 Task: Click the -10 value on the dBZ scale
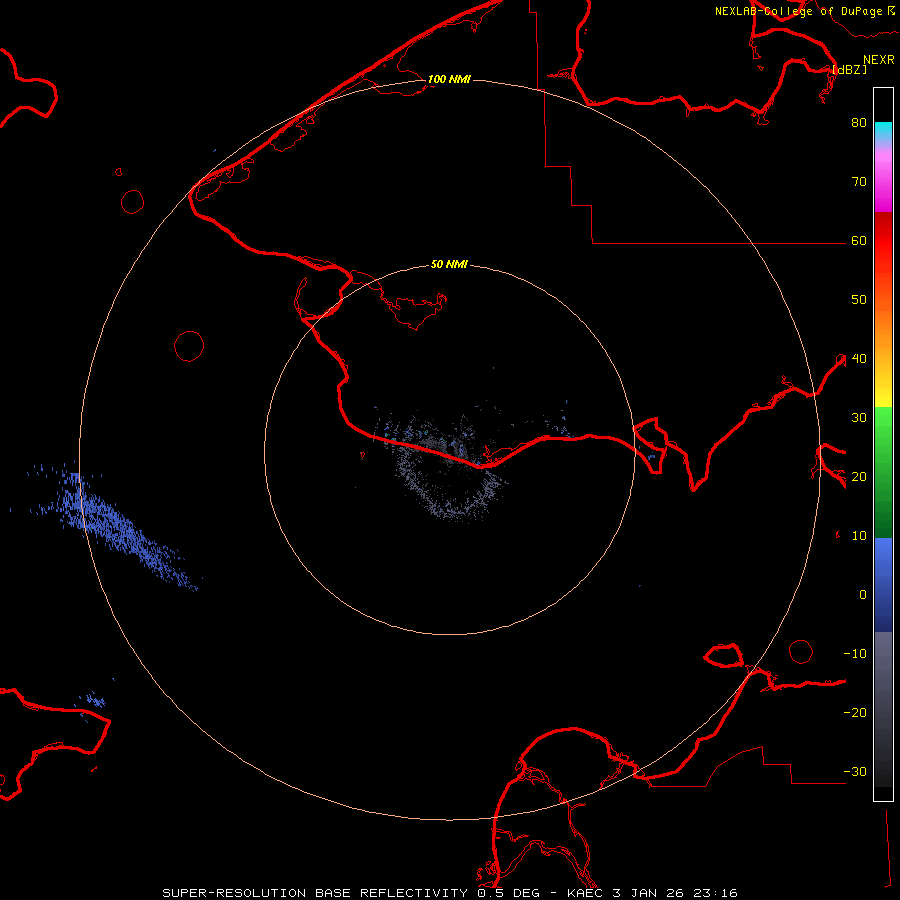(855, 654)
